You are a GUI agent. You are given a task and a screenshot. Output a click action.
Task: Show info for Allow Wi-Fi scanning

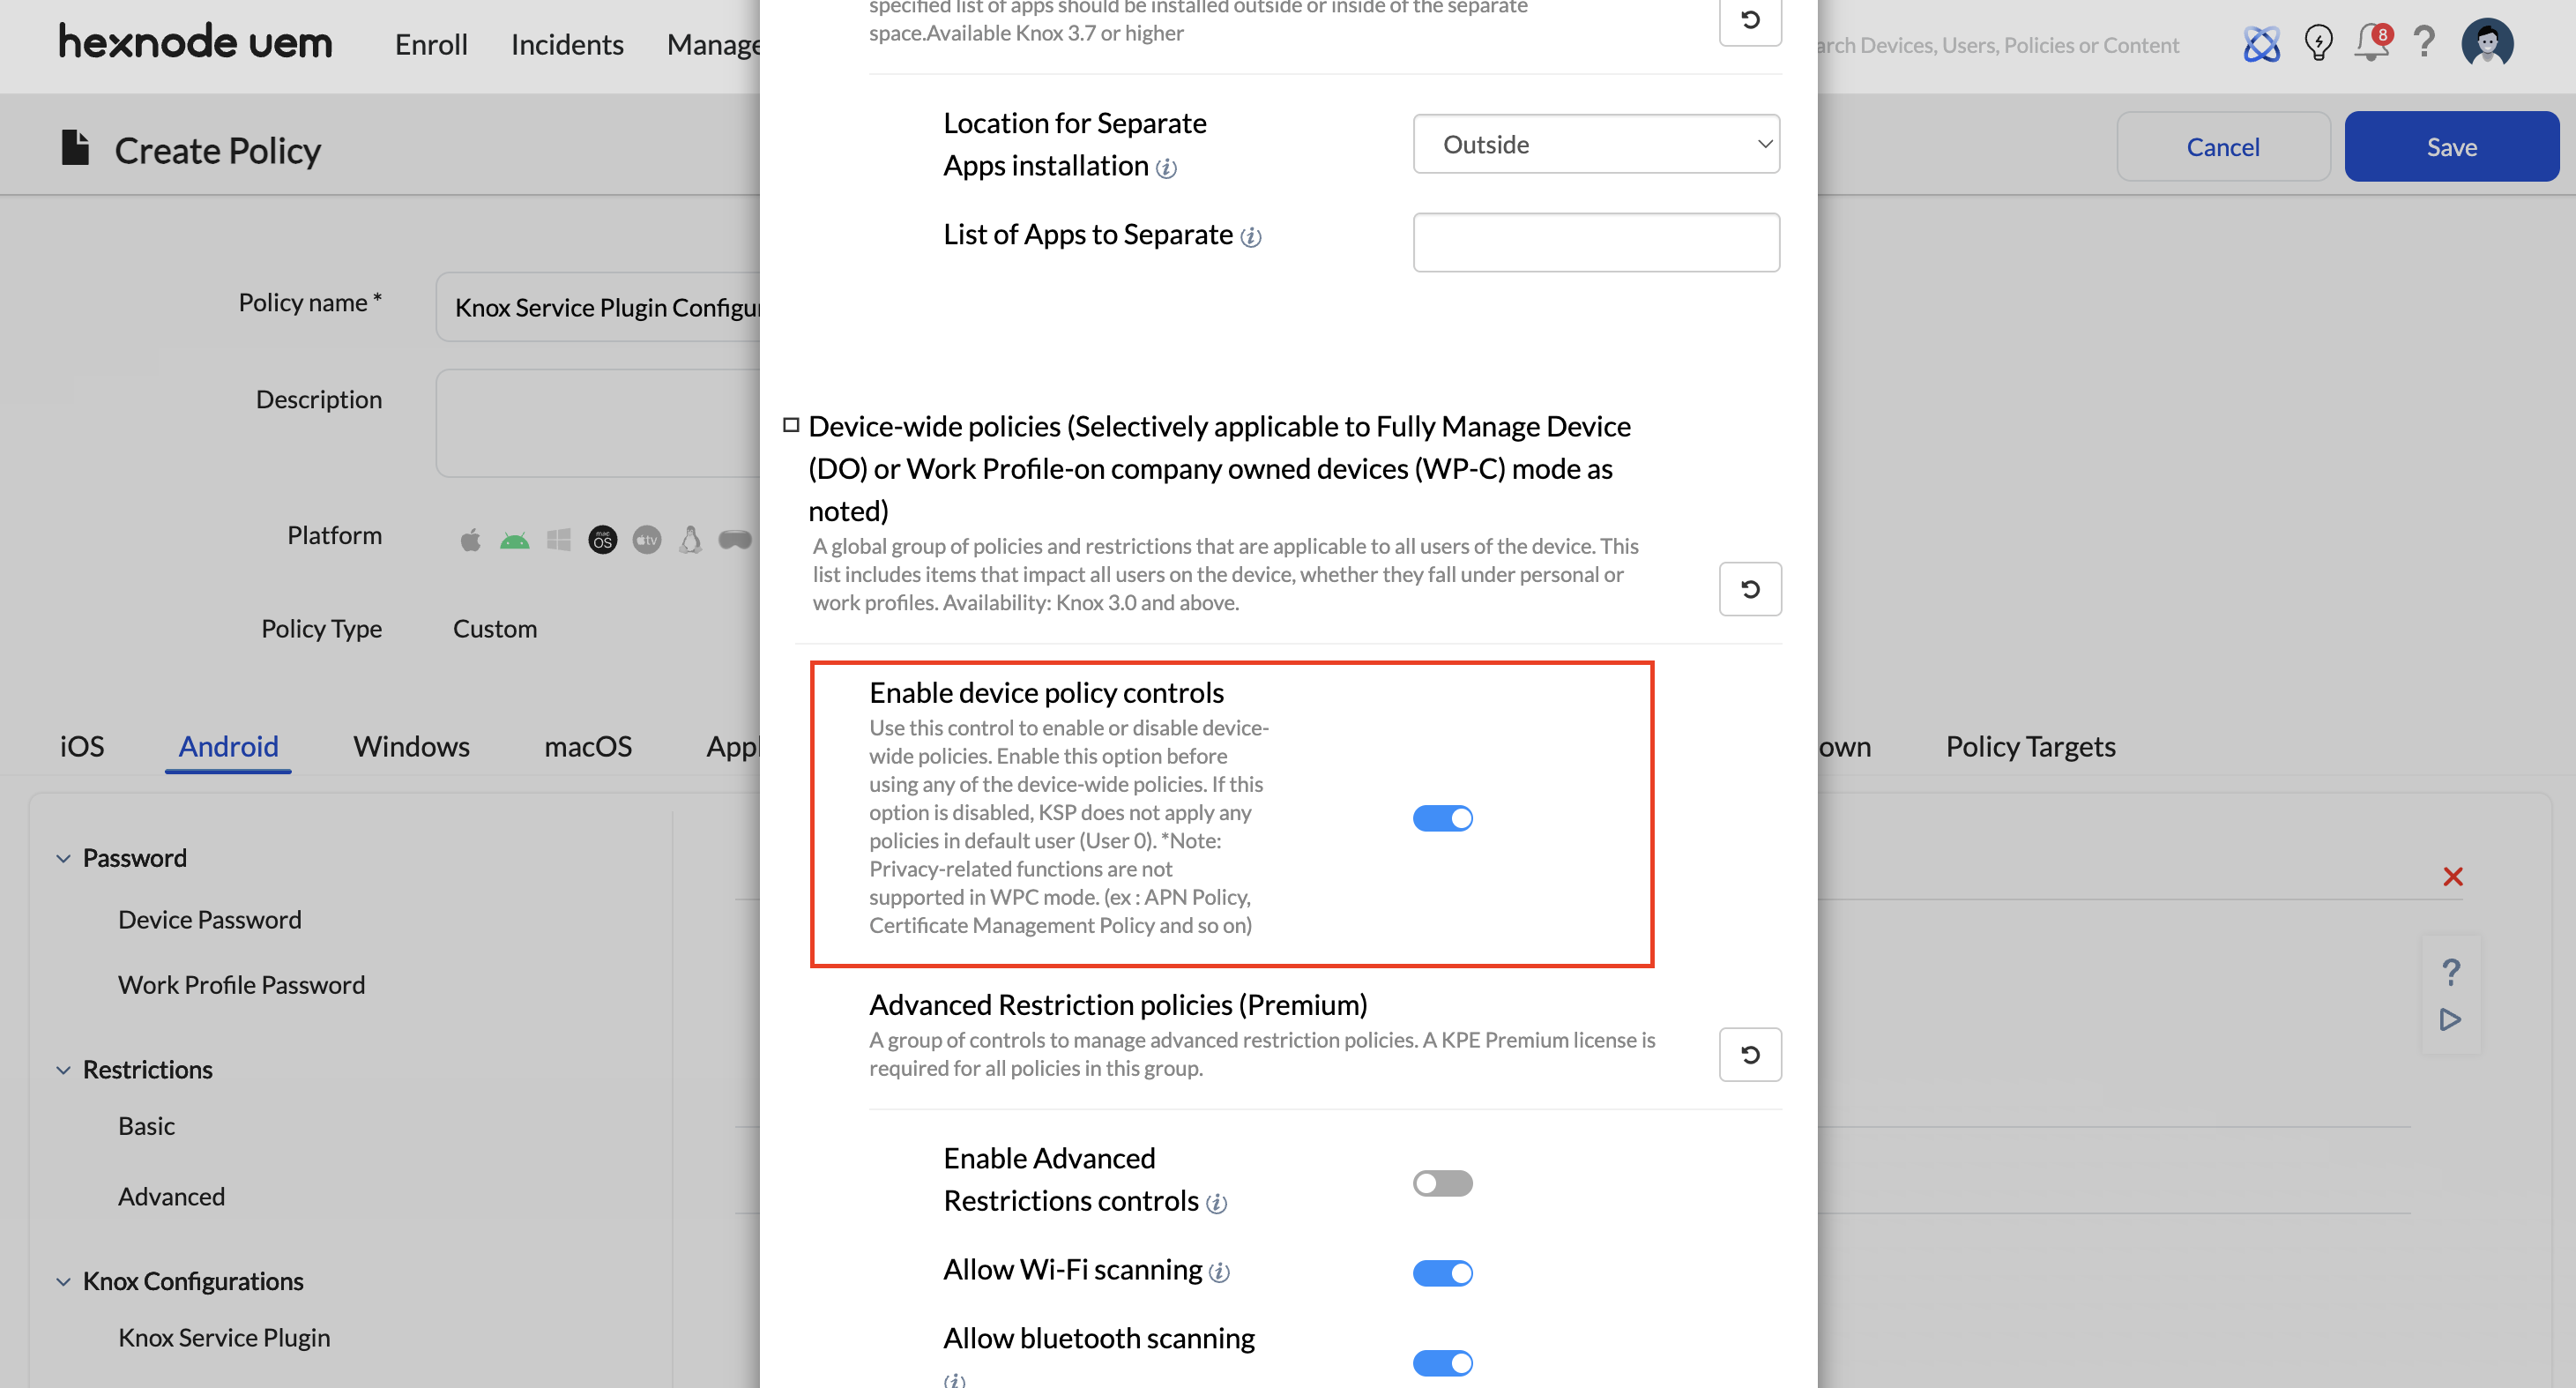tap(1219, 1272)
